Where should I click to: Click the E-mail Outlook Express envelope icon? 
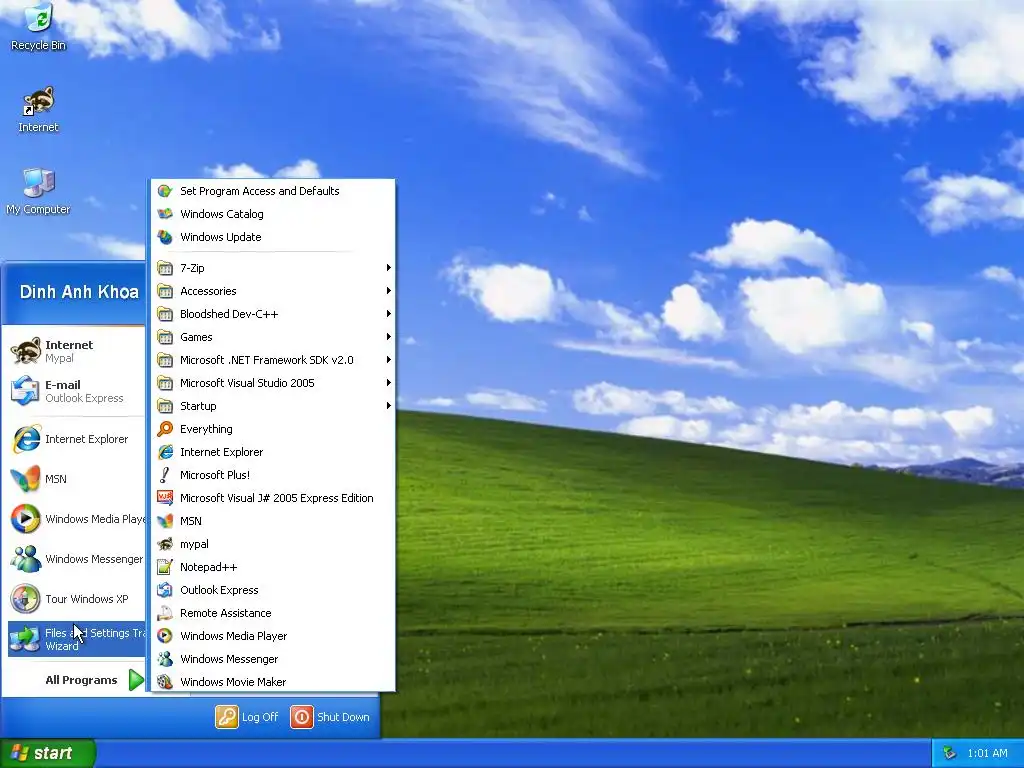[x=25, y=391]
